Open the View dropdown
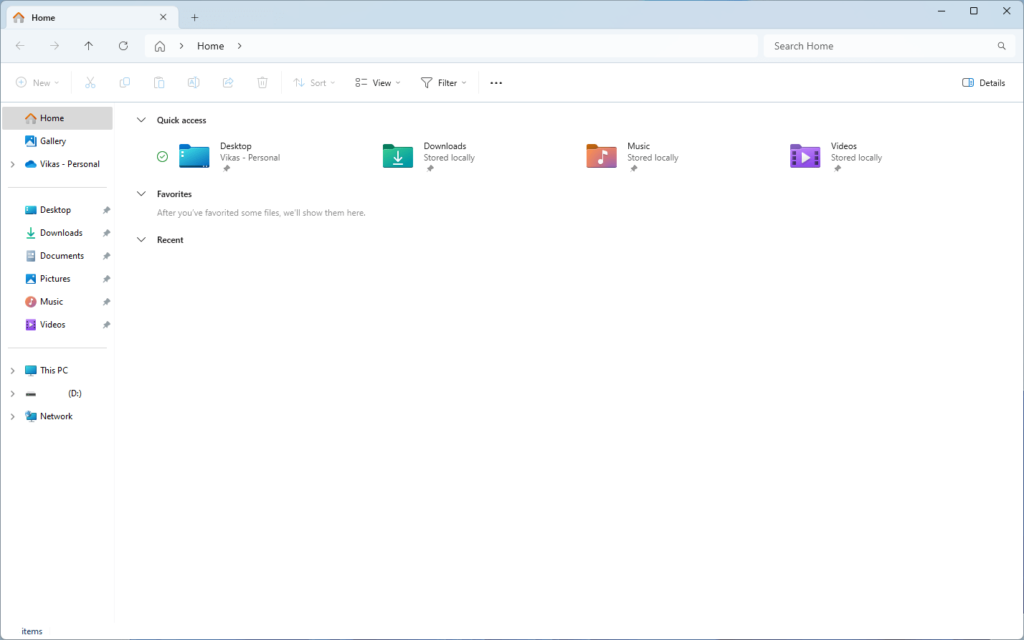 pos(377,83)
